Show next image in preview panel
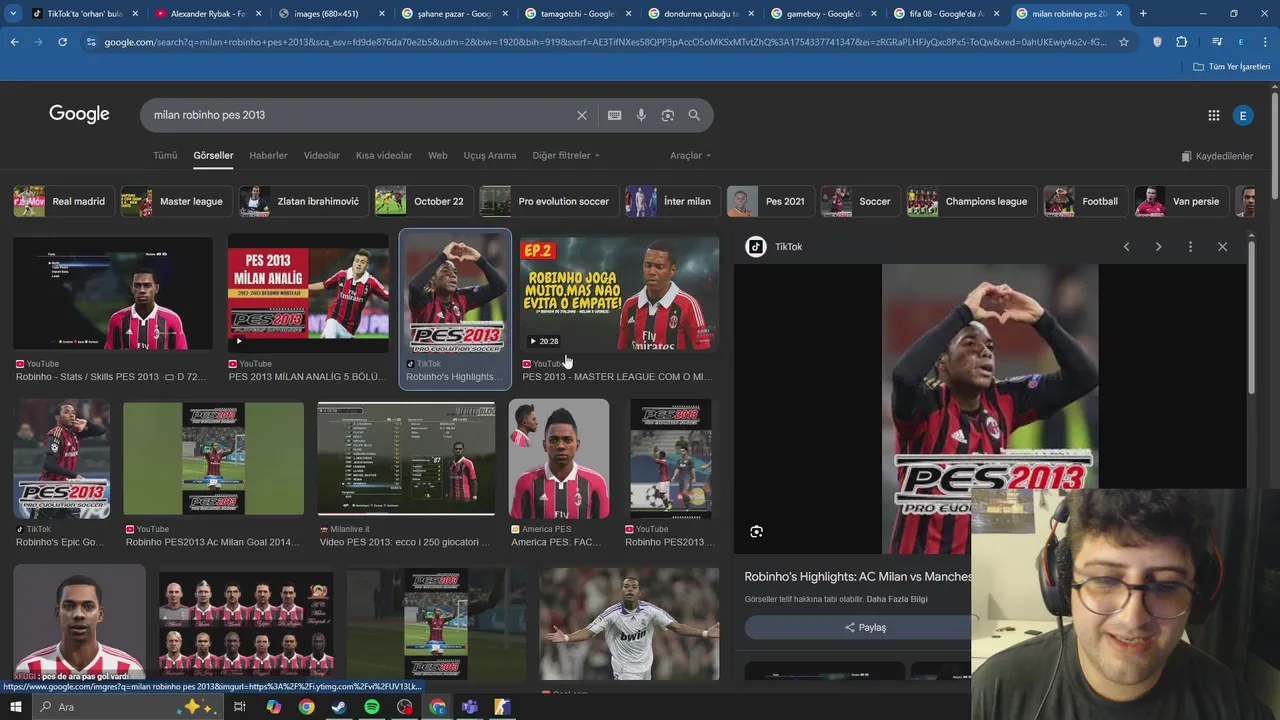This screenshot has width=1280, height=720. [x=1158, y=247]
